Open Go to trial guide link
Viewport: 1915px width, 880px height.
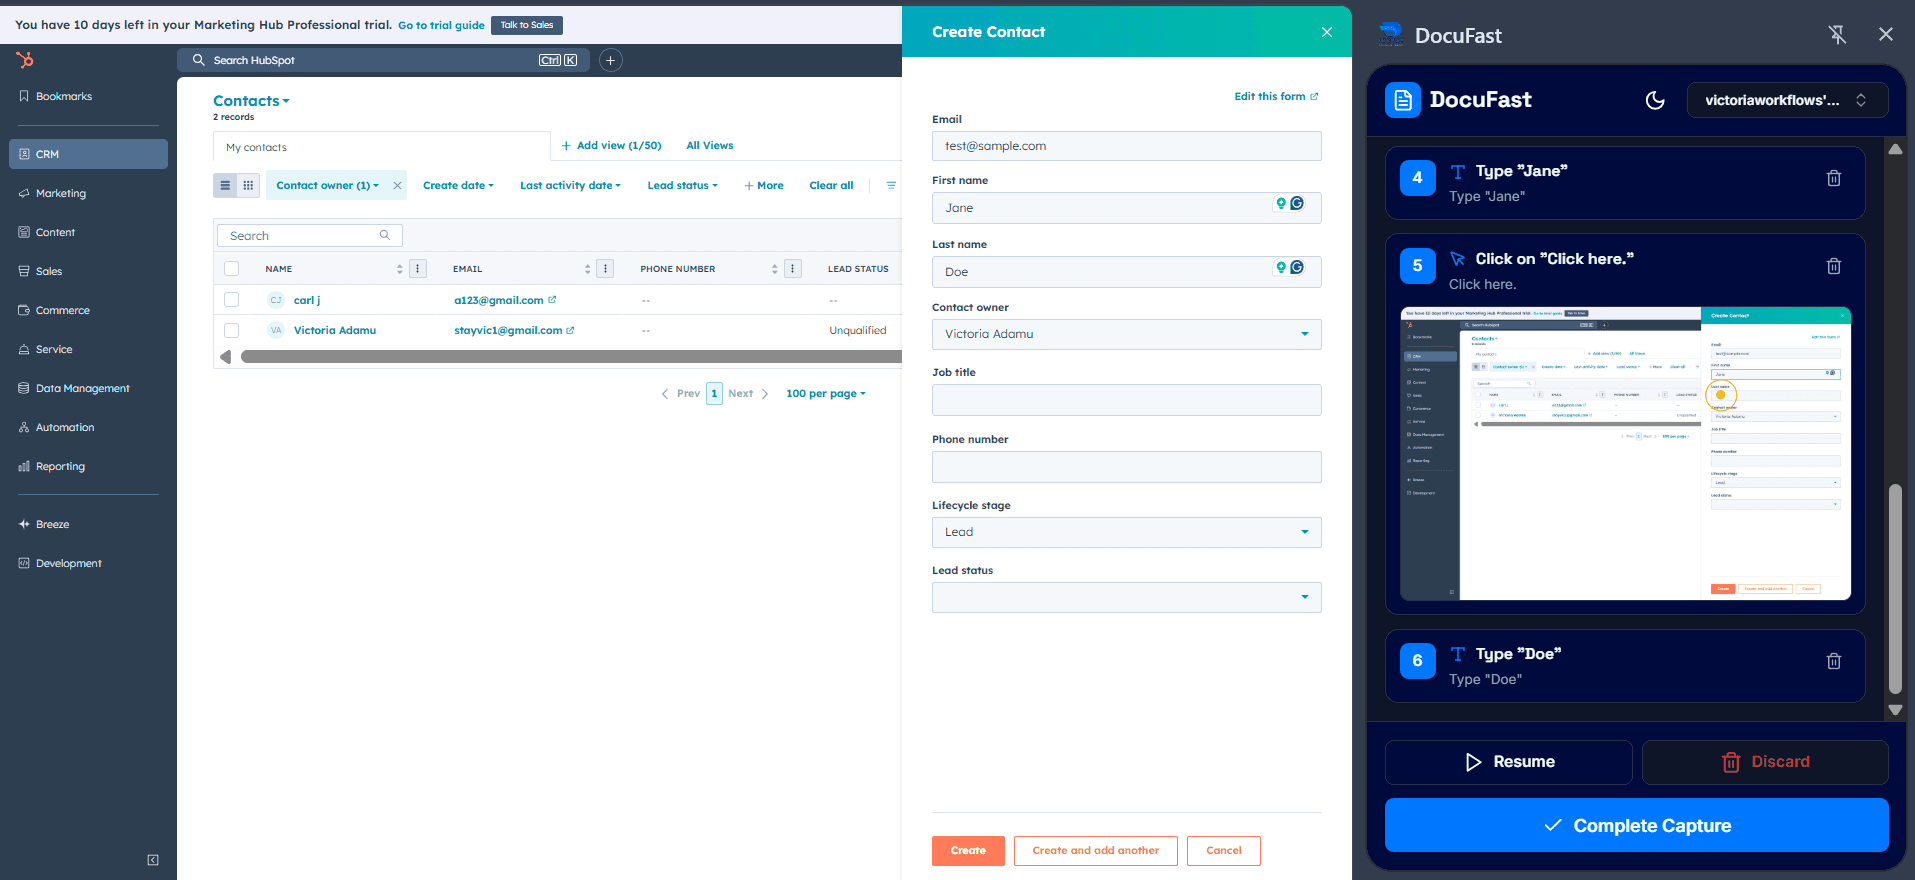tap(441, 25)
